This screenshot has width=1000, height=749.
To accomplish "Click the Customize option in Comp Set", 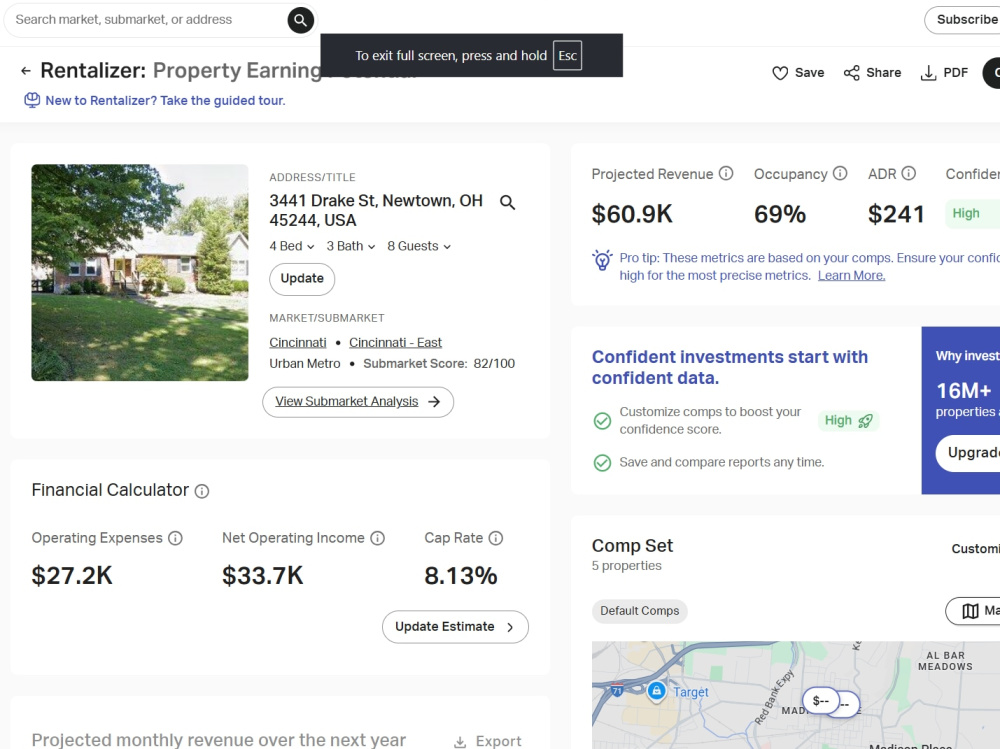I will pos(976,549).
